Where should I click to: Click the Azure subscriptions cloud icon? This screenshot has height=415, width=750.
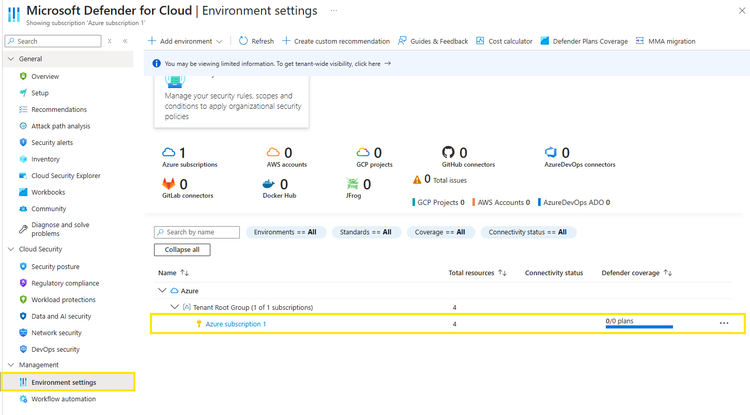168,153
